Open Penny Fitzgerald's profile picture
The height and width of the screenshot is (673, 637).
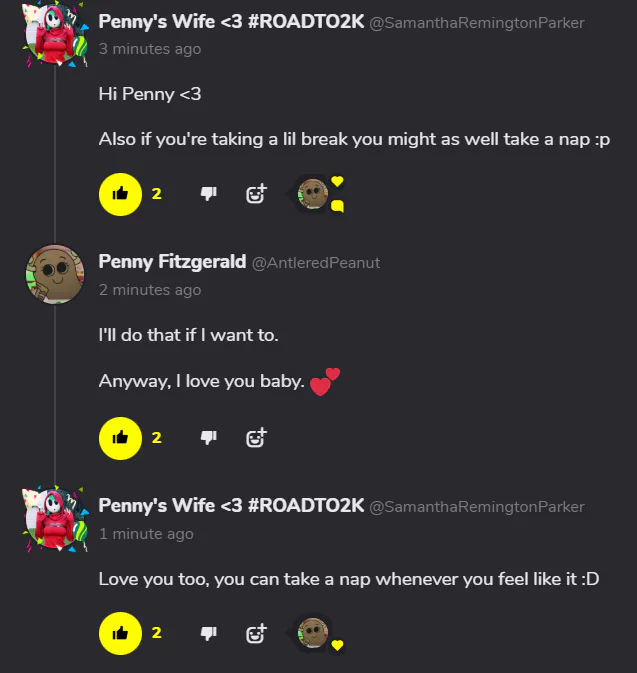54,273
